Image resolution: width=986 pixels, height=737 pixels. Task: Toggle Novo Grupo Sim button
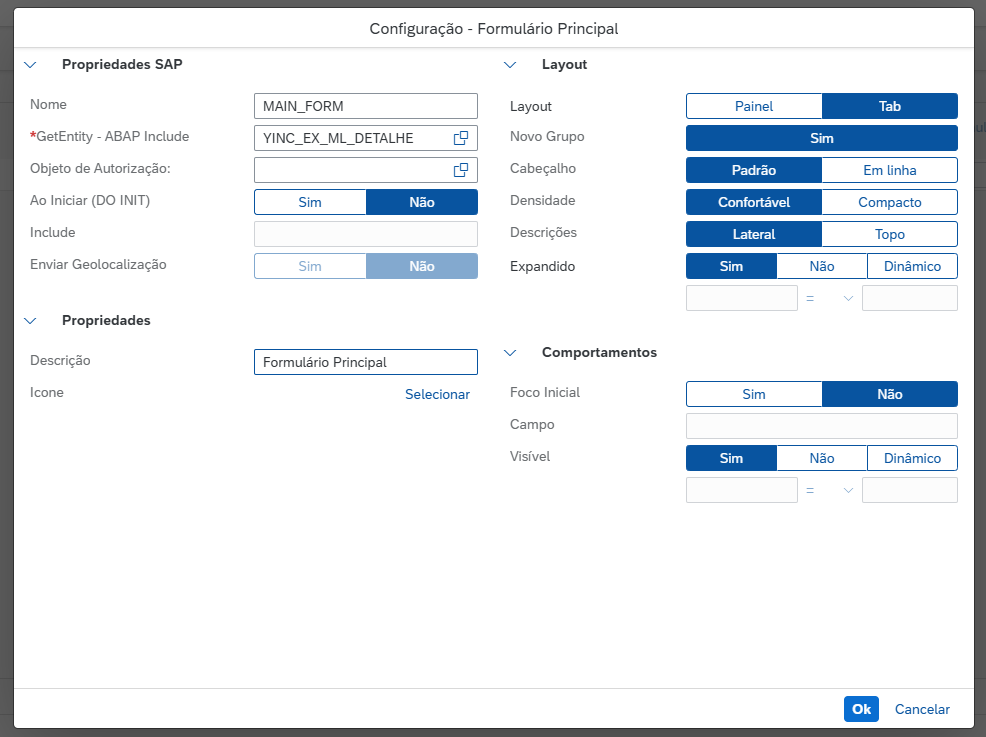pos(822,138)
